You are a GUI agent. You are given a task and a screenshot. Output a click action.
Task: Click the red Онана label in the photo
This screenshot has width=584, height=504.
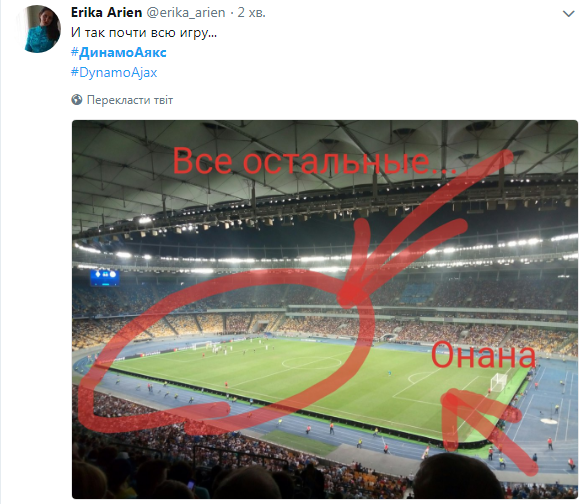point(483,355)
